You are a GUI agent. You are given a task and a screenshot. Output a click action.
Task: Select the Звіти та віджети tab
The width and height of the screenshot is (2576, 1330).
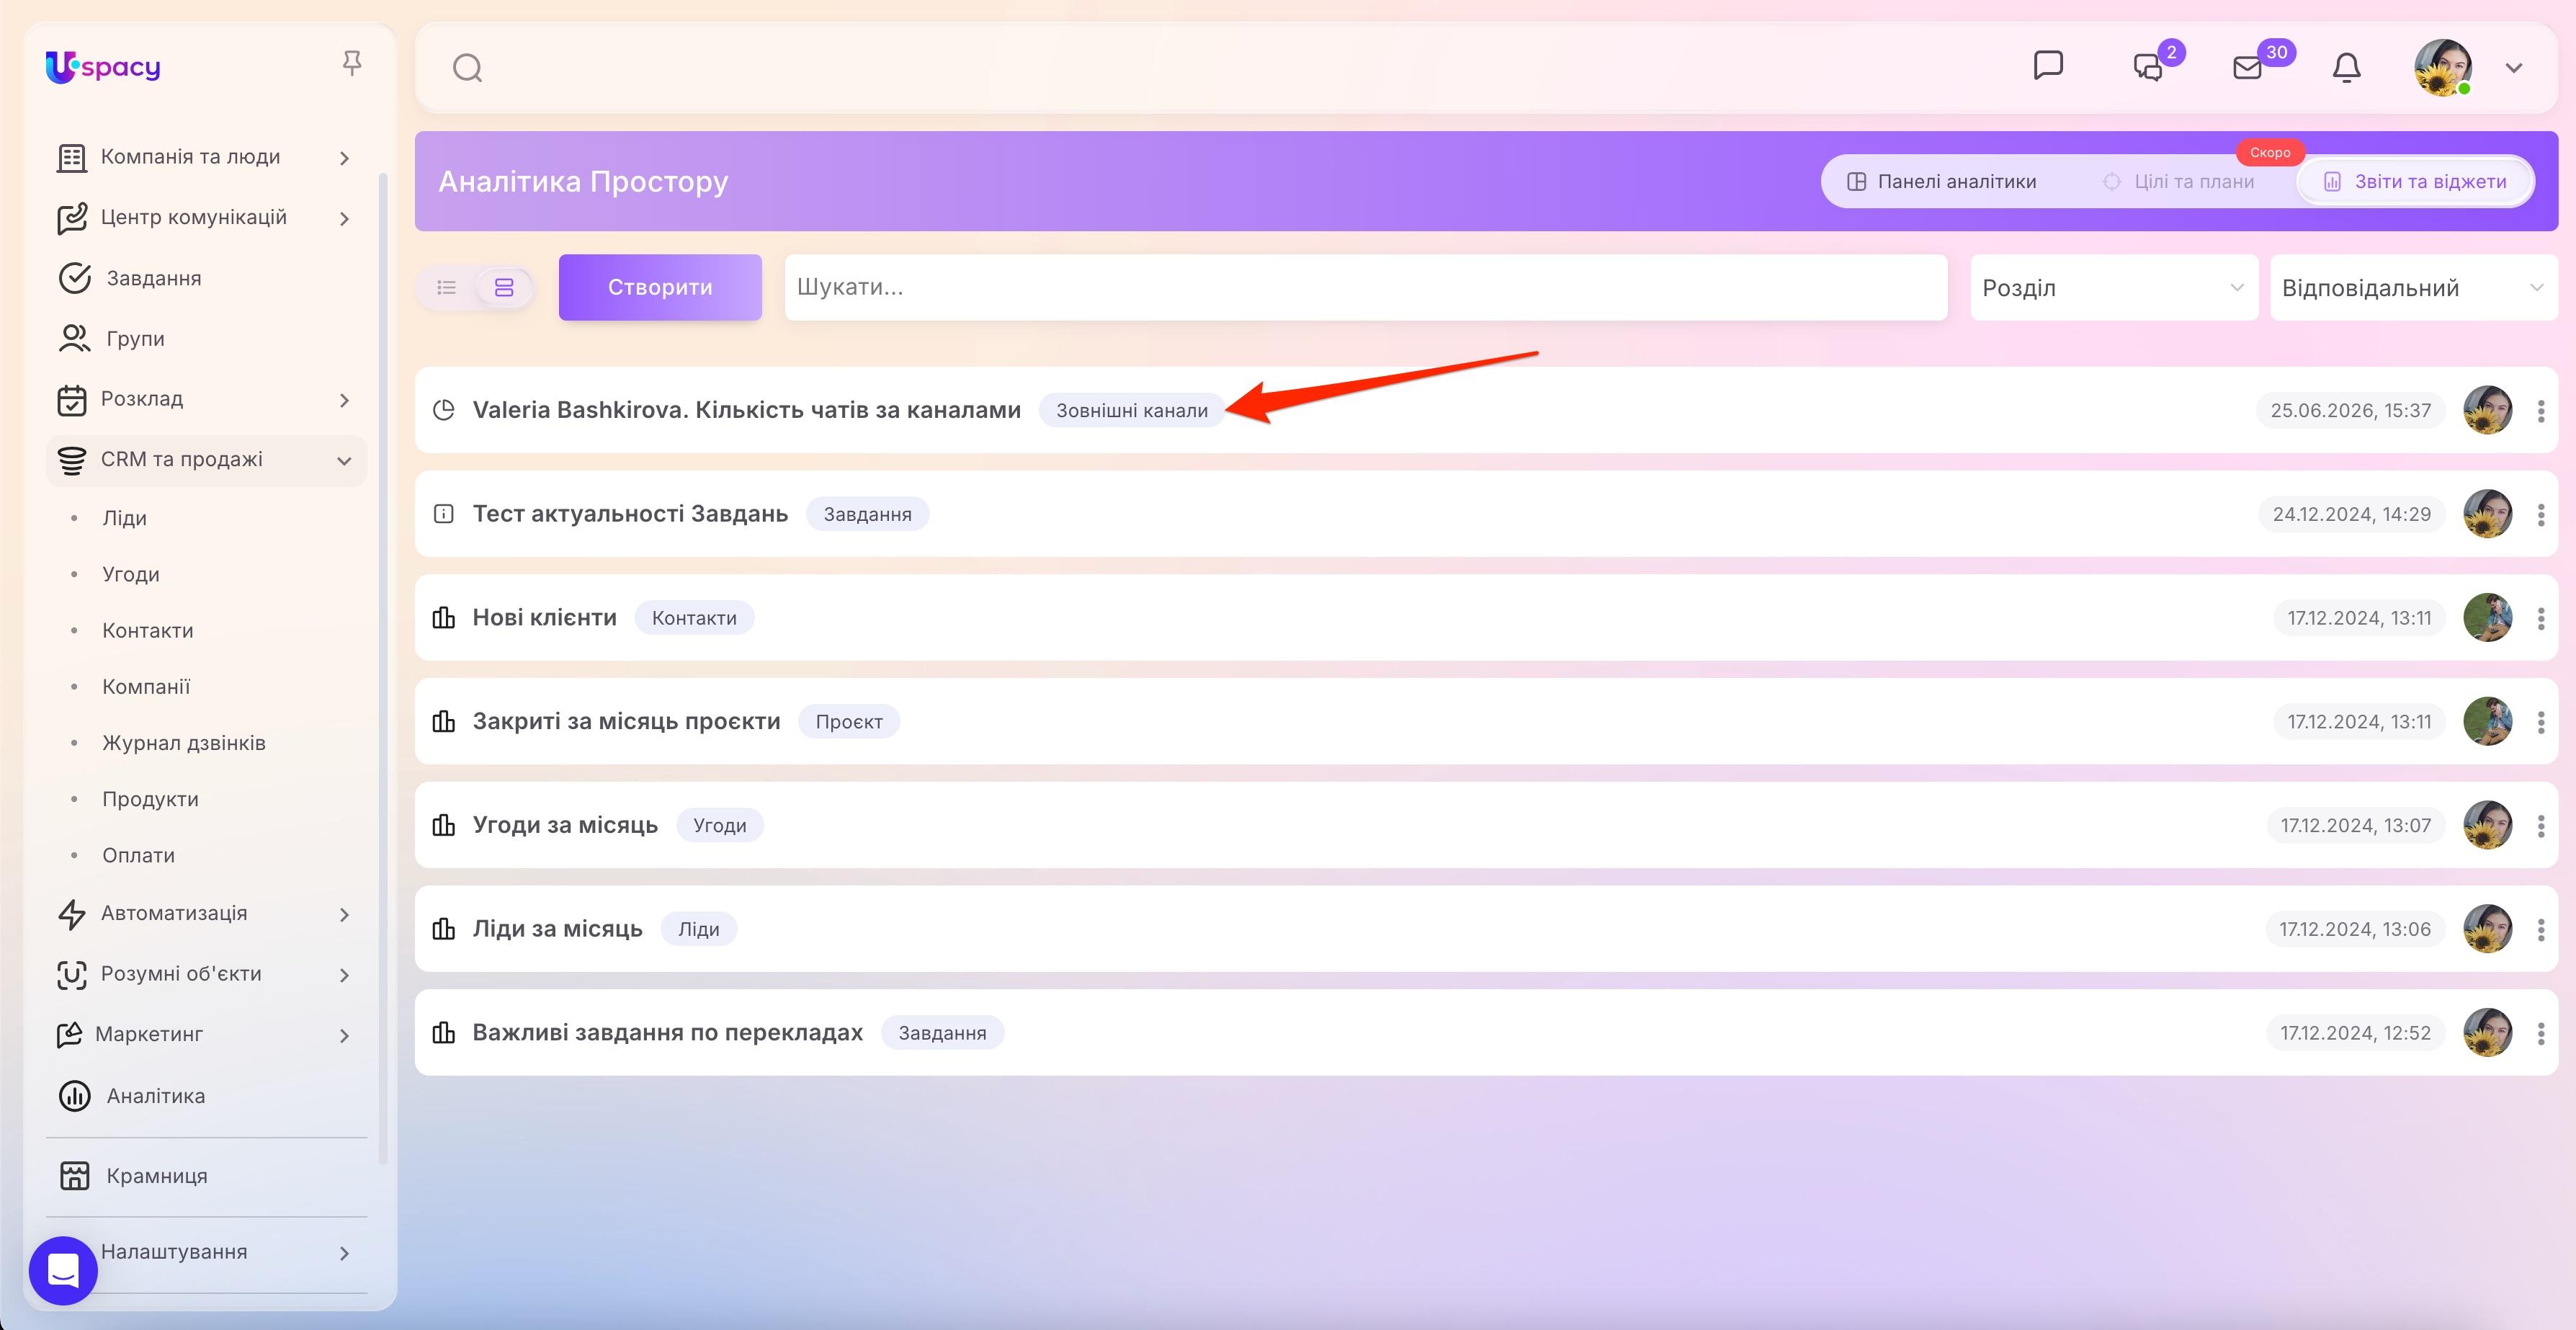coord(2415,182)
